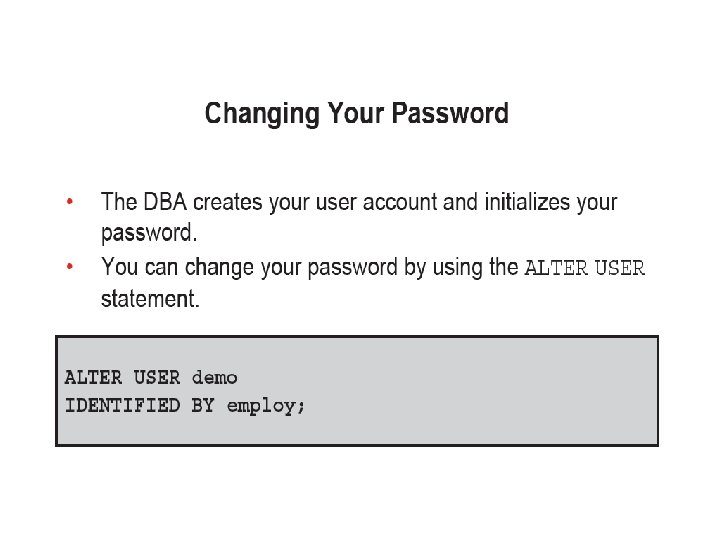The image size is (720, 540).
Task: Click the word change in second bullet
Action: [219, 268]
